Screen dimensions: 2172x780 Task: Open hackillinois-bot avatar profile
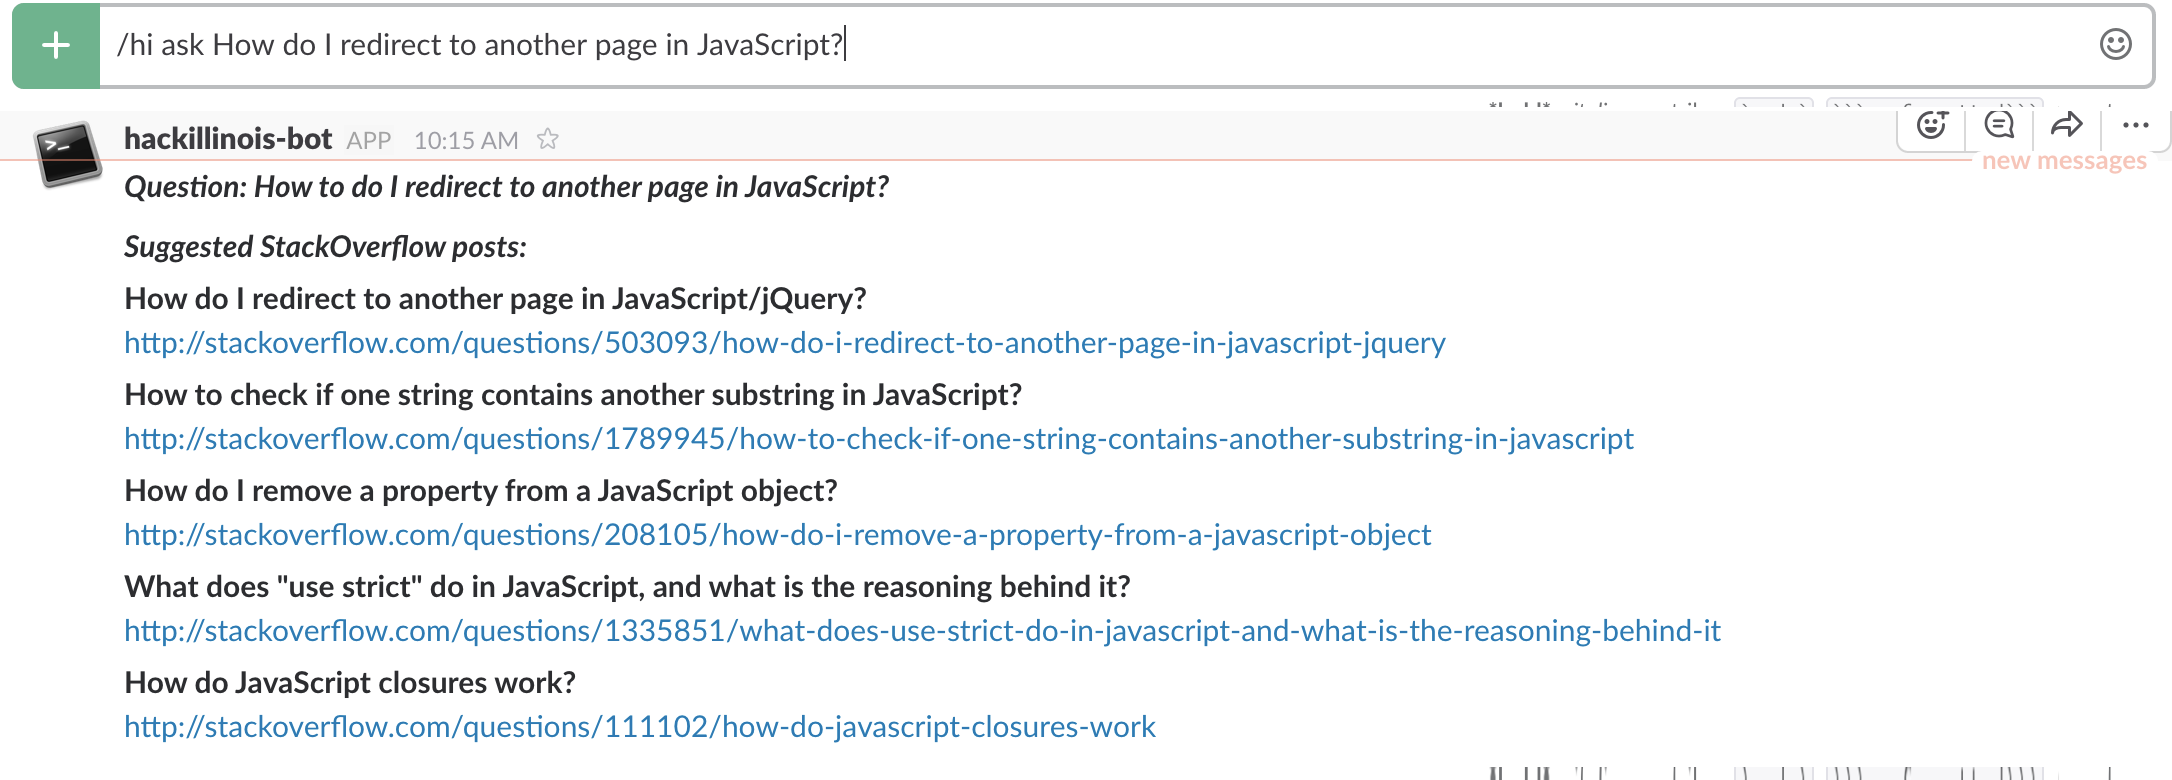(x=68, y=155)
